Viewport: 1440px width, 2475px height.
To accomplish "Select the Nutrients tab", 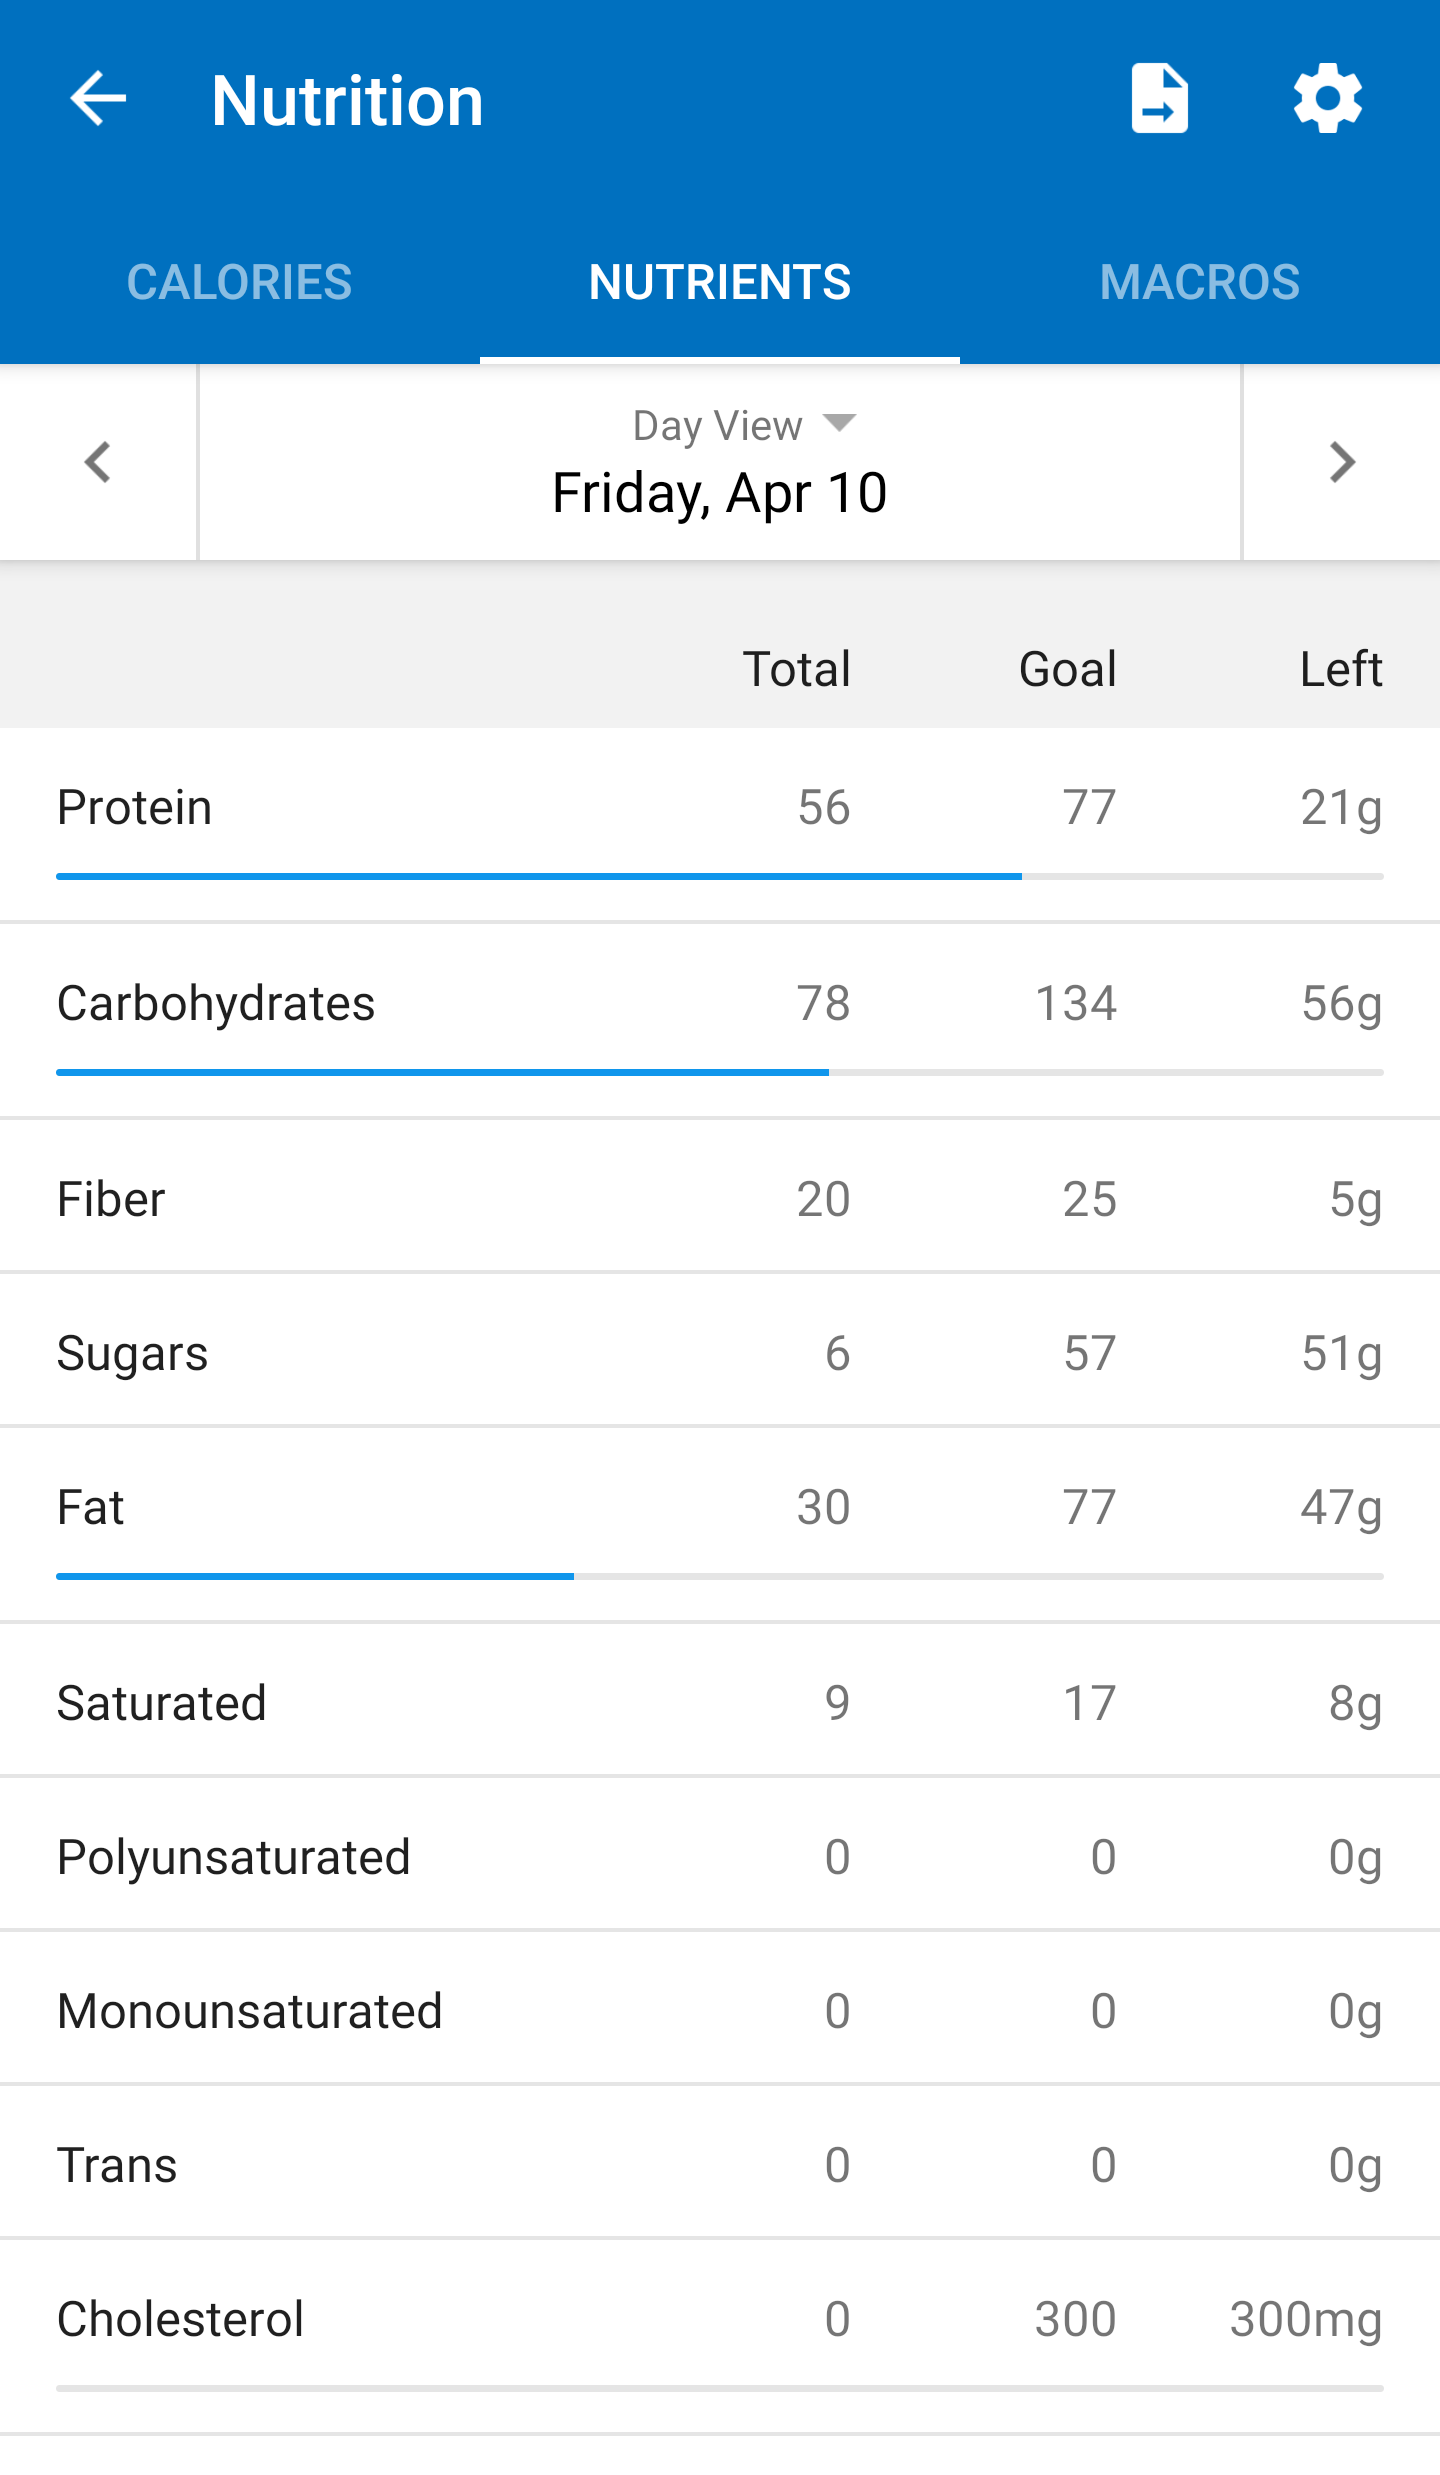I will pos(719,282).
